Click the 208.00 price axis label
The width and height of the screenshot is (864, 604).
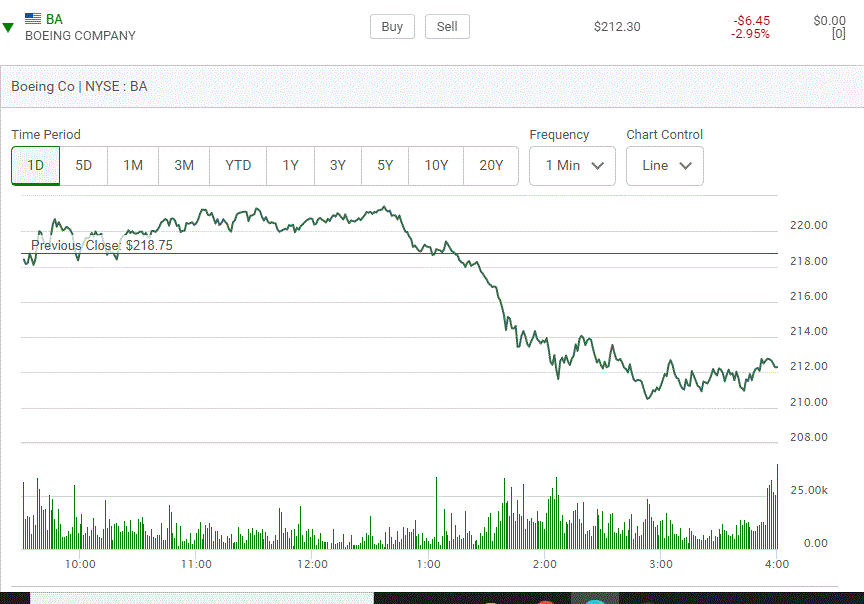[809, 437]
